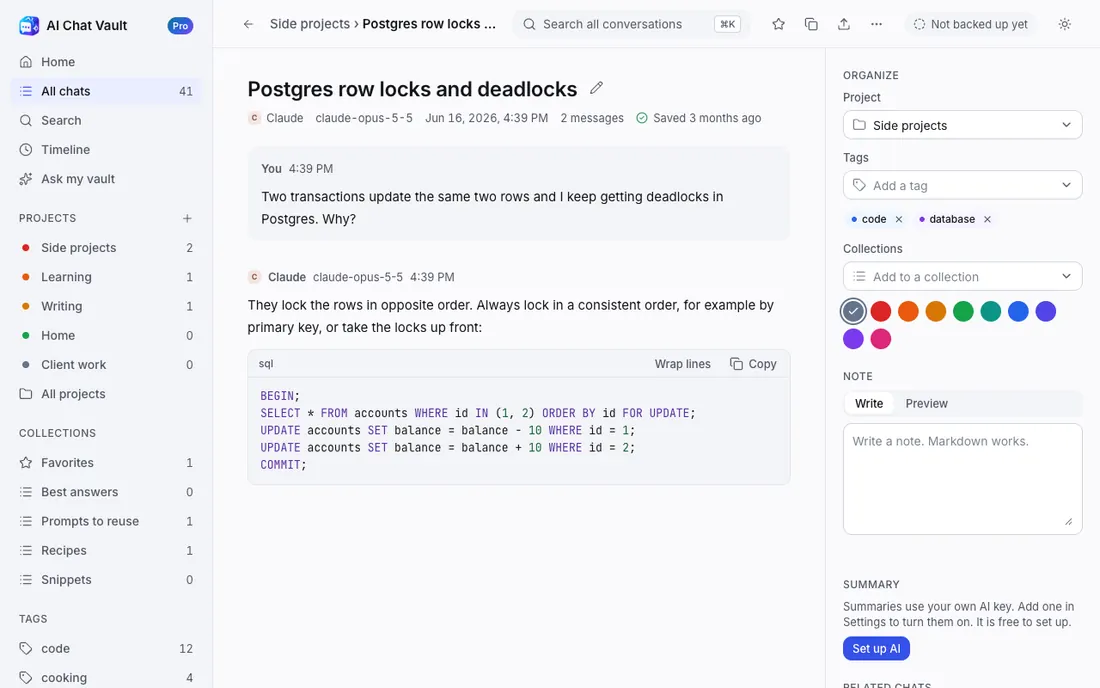This screenshot has width=1100, height=688.
Task: Expand the Project dropdown showing Side projects
Action: (x=962, y=125)
